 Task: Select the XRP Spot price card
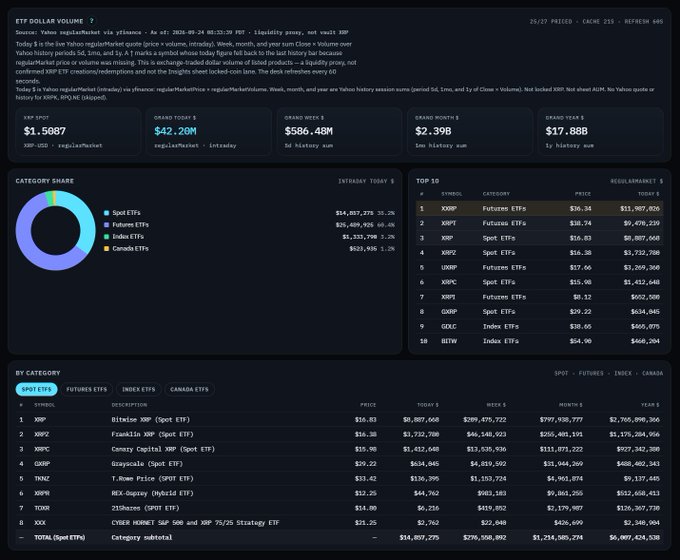pyautogui.click(x=79, y=131)
